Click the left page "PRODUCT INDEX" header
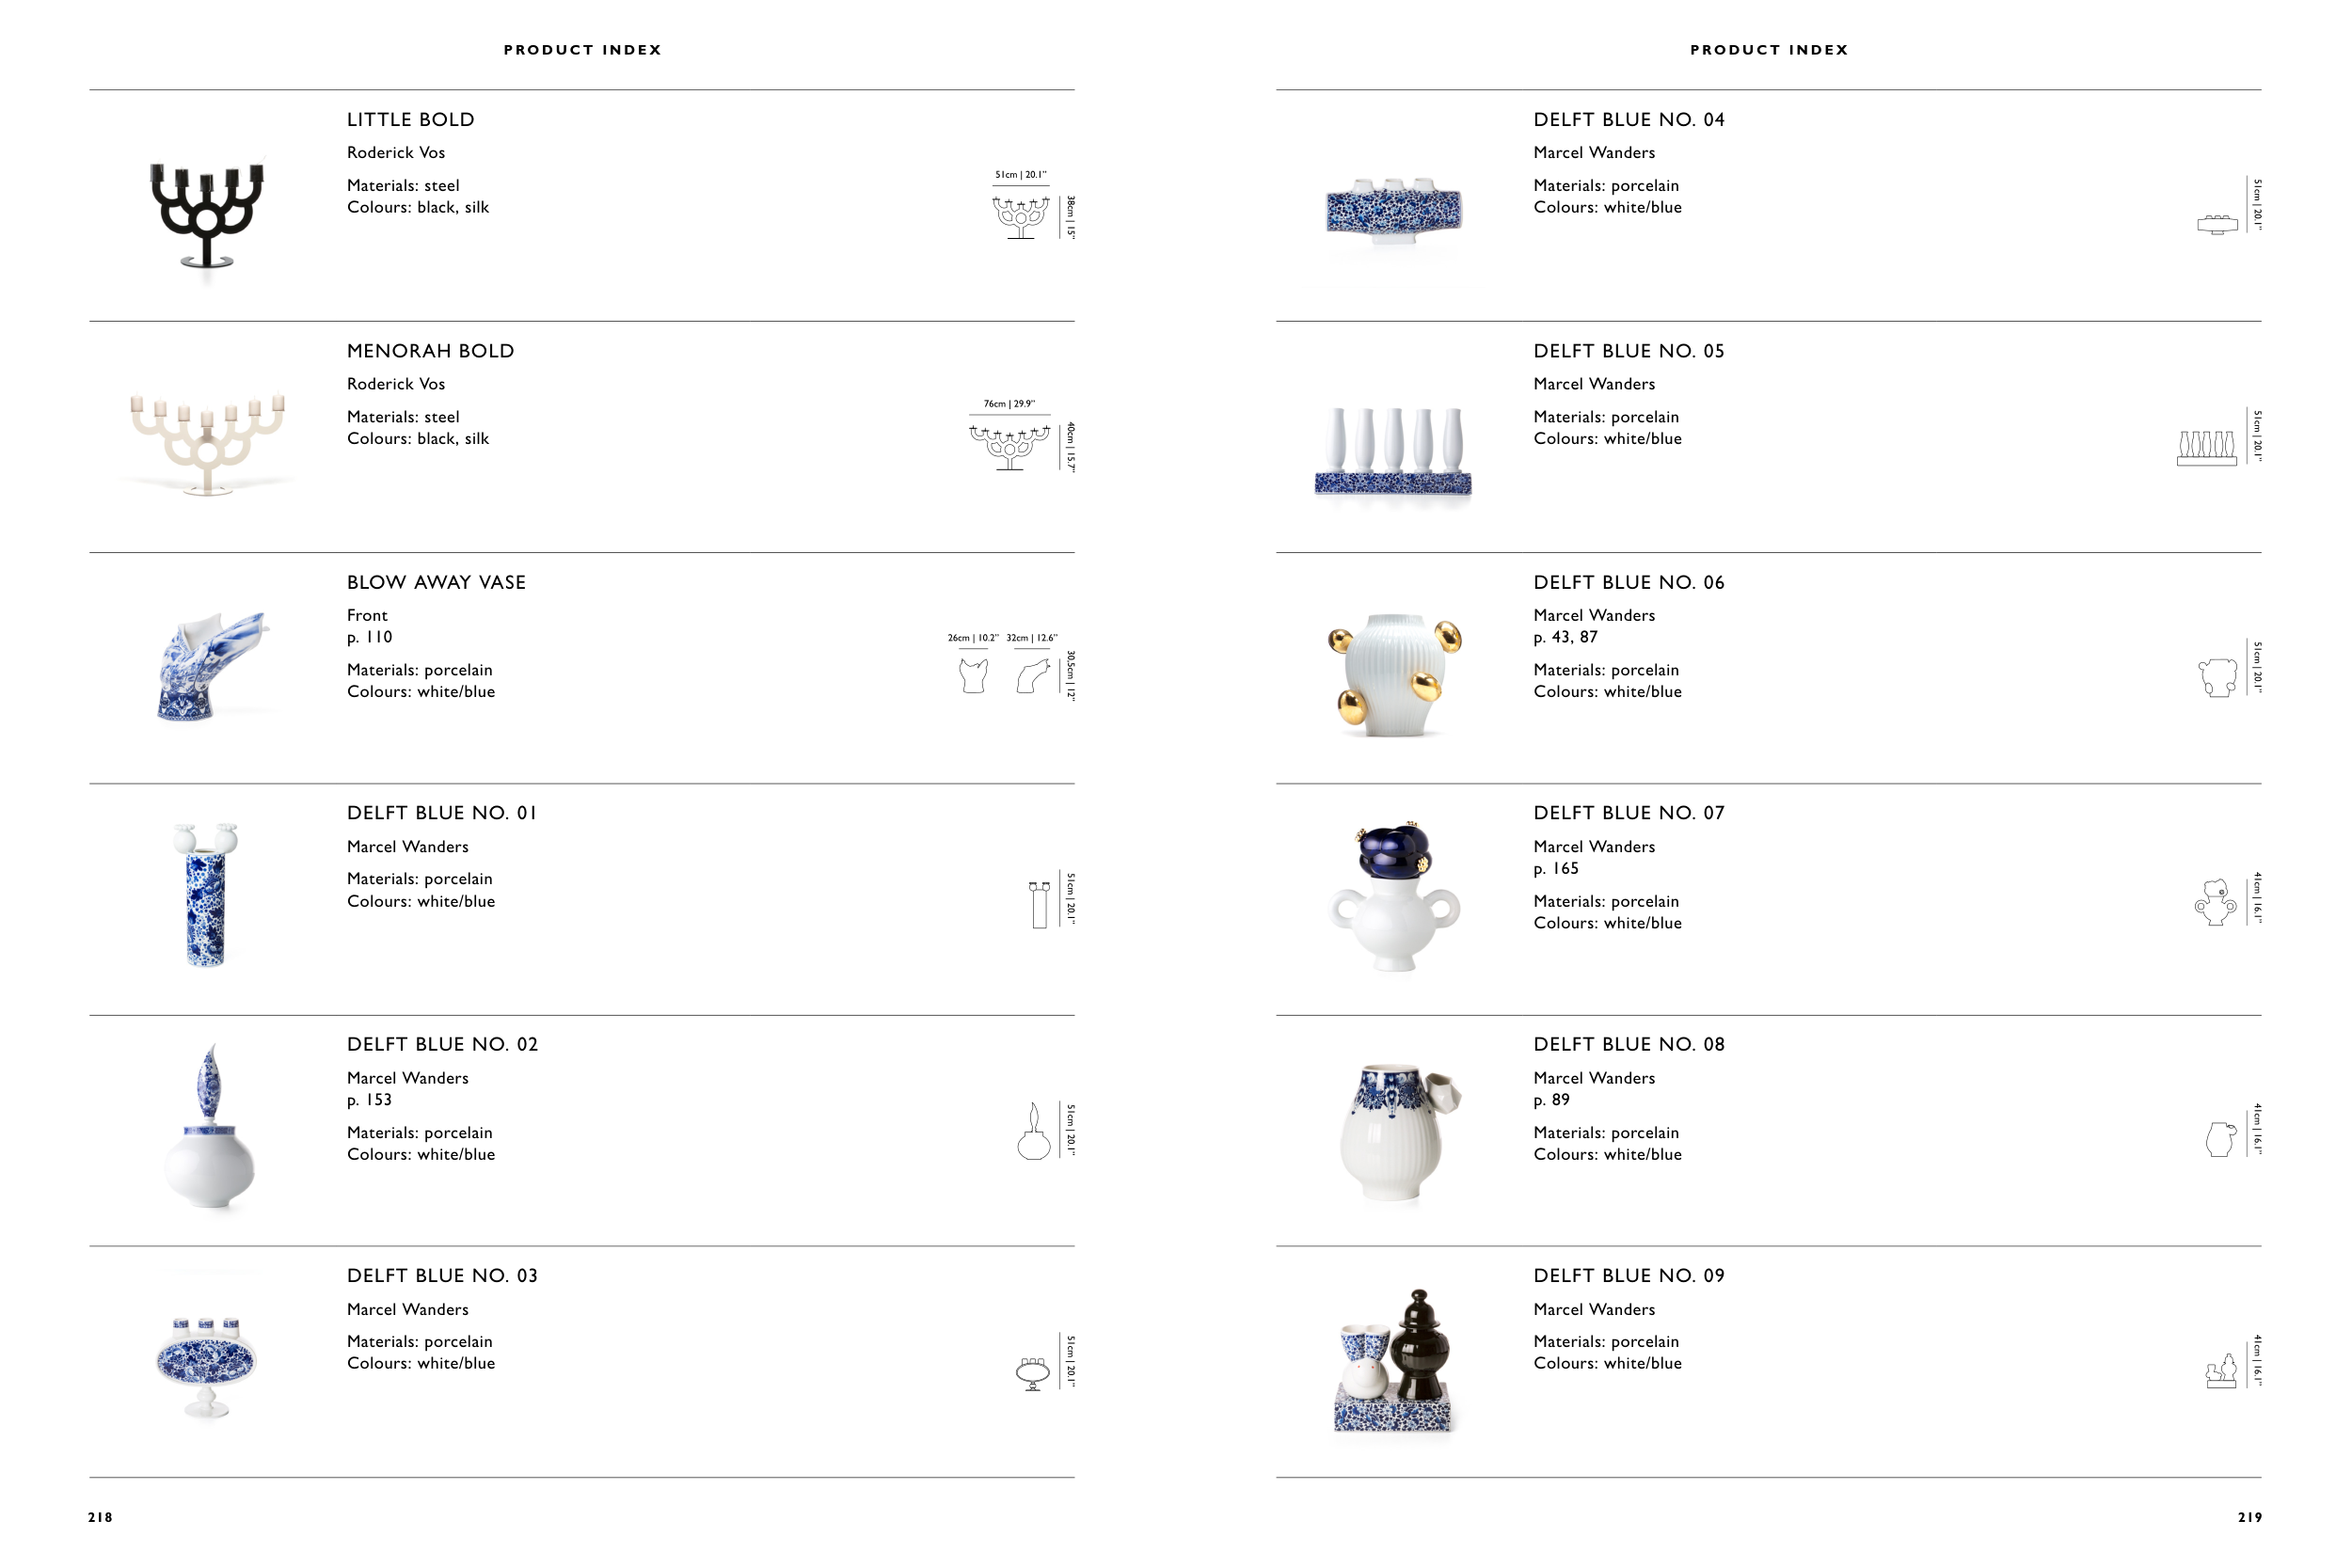The image size is (2352, 1568). 582,50
